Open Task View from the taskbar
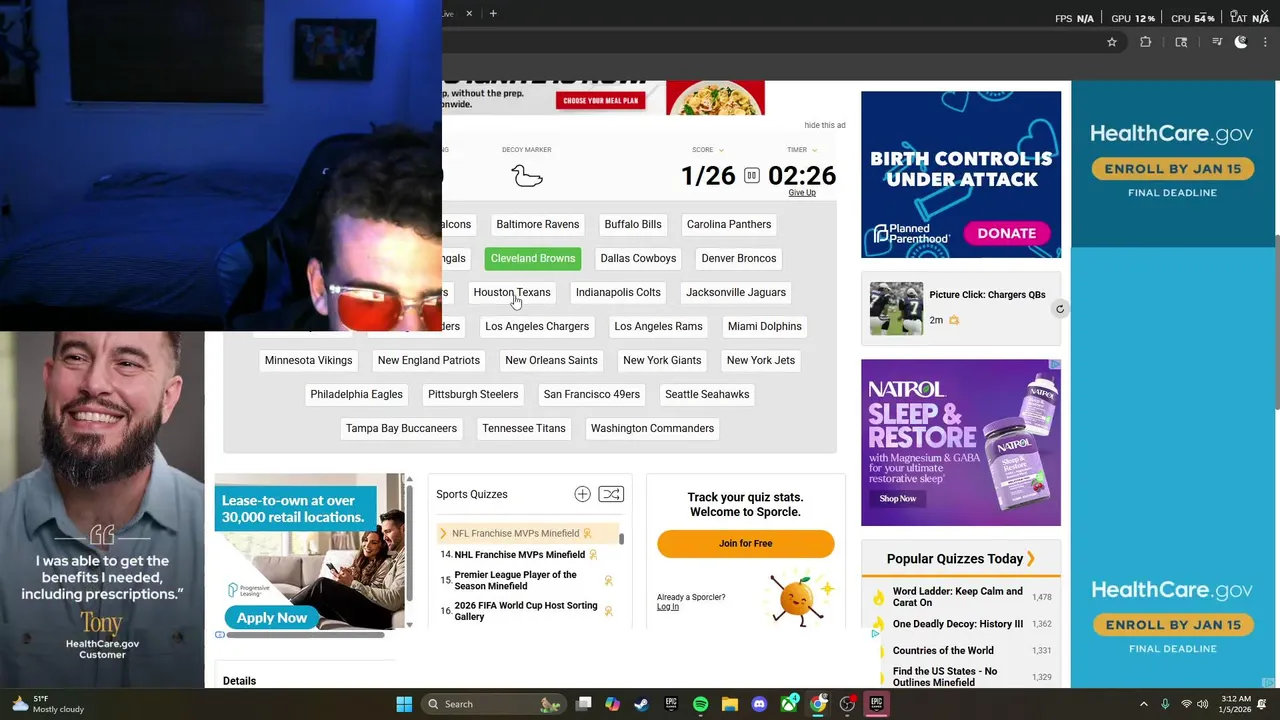The image size is (1280, 720). point(584,704)
